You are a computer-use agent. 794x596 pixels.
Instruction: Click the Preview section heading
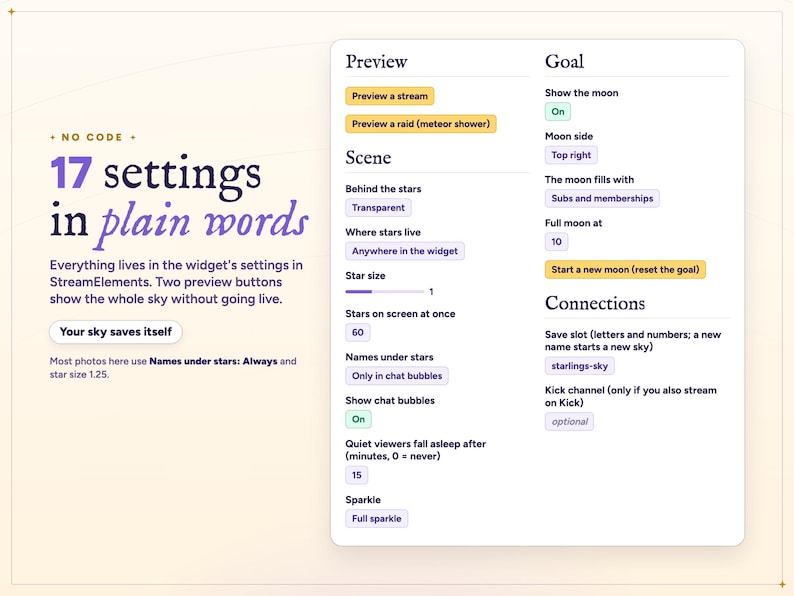(x=376, y=62)
